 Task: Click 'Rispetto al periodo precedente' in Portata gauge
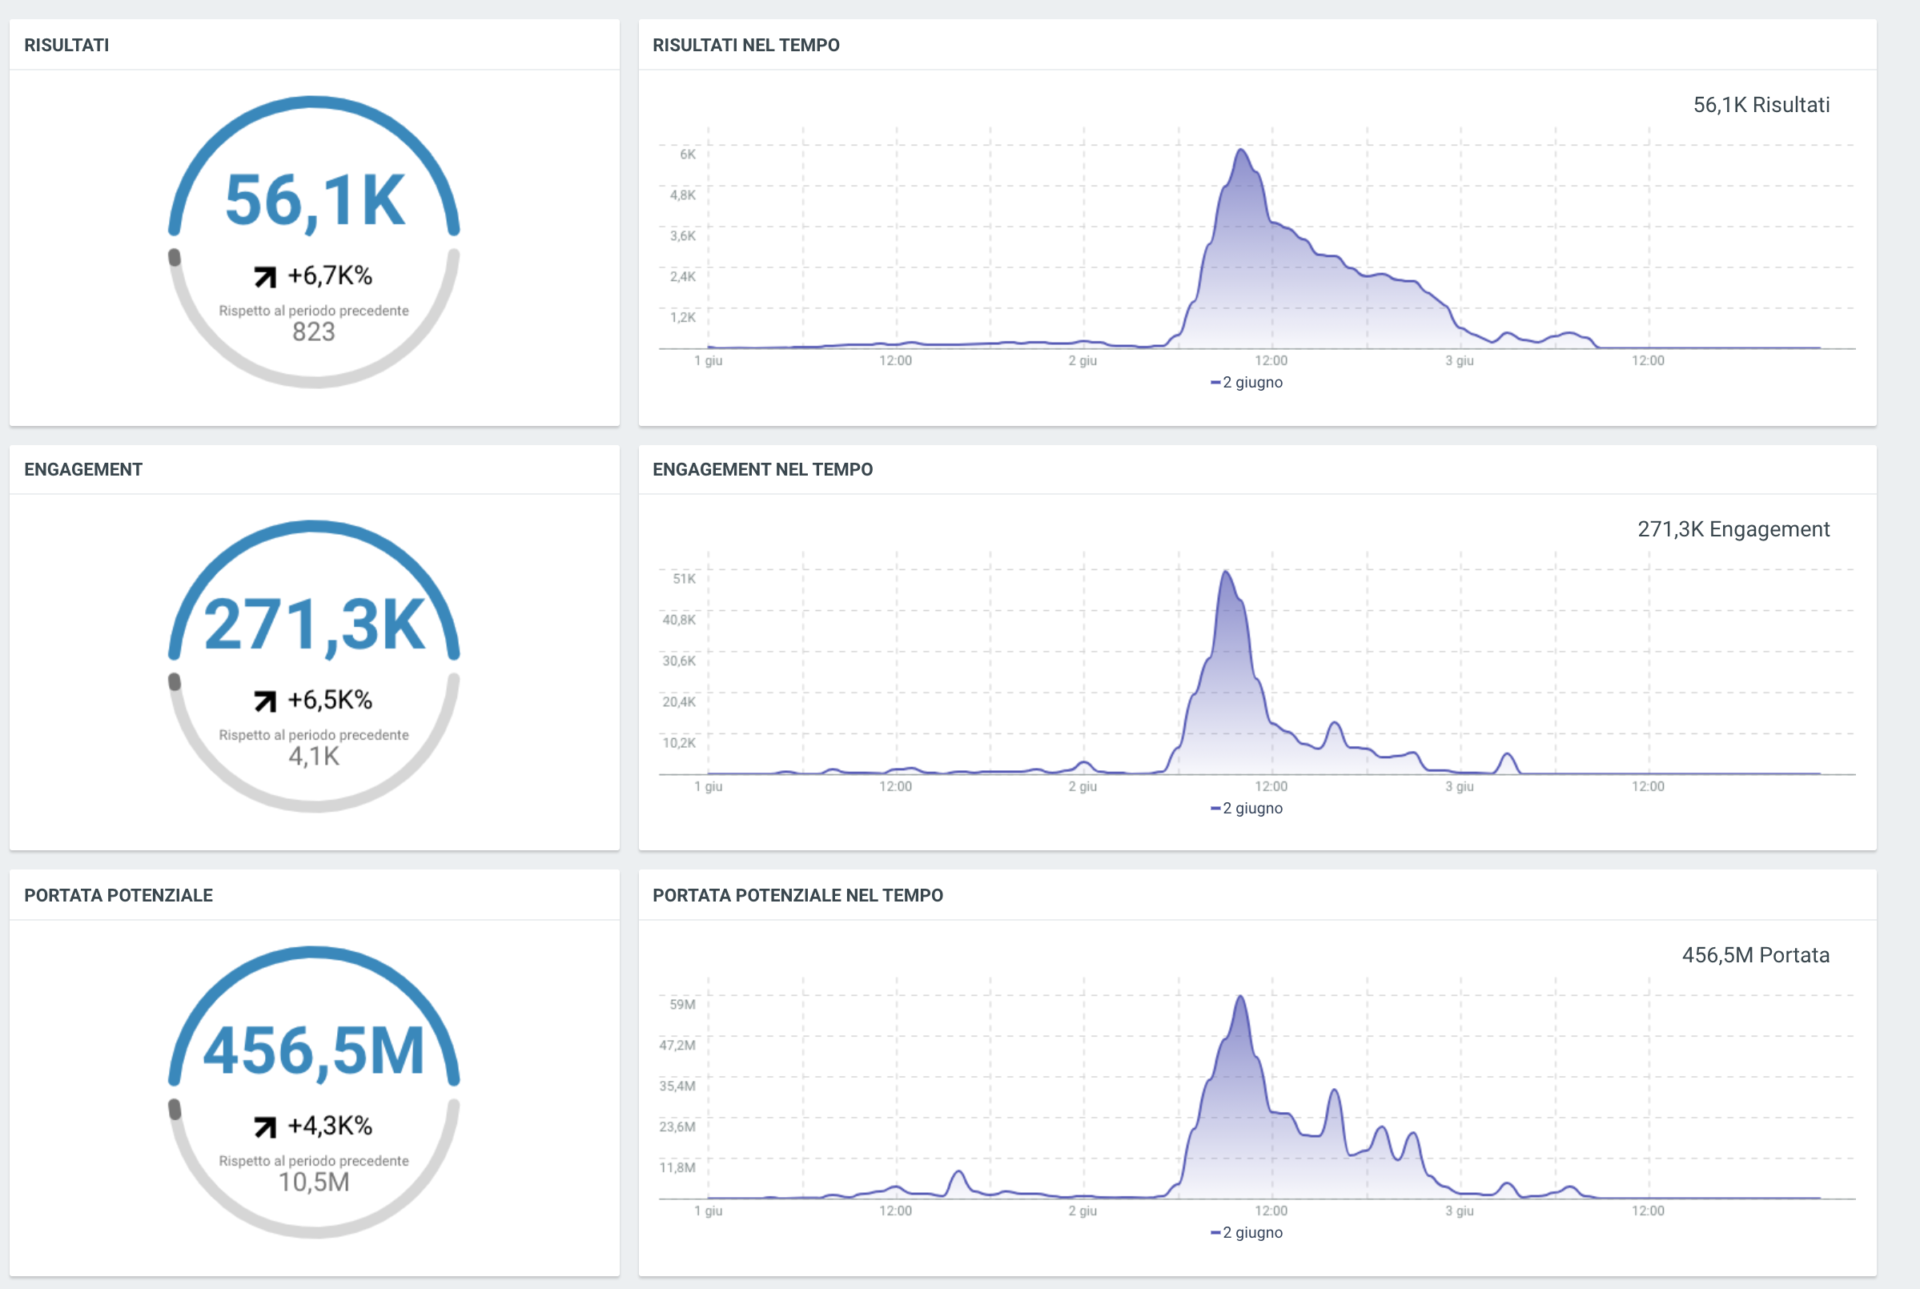click(314, 1160)
